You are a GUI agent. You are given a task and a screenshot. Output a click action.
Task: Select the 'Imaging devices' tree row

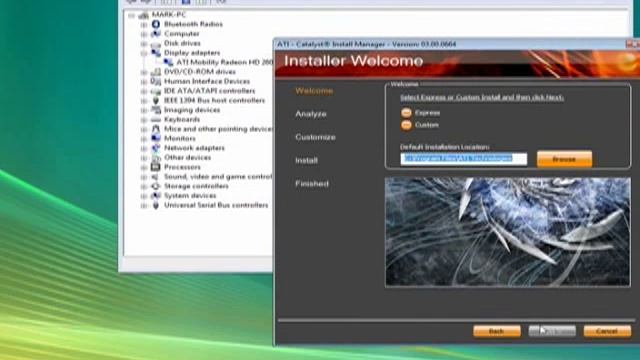[x=192, y=110]
